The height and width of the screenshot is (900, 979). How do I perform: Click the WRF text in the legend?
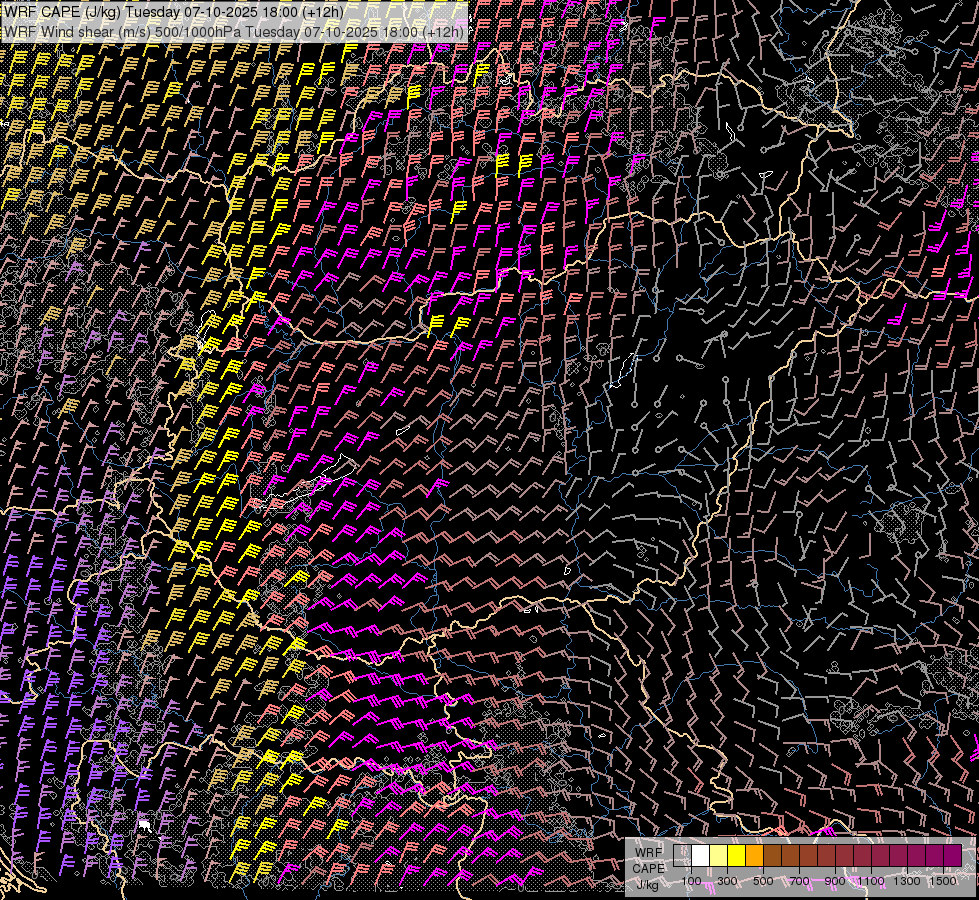647,852
